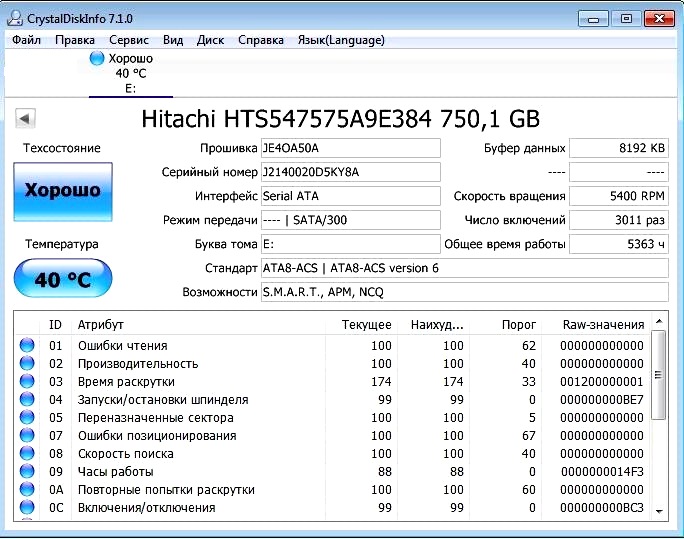
Task: Click the ID column header
Action: (x=55, y=325)
